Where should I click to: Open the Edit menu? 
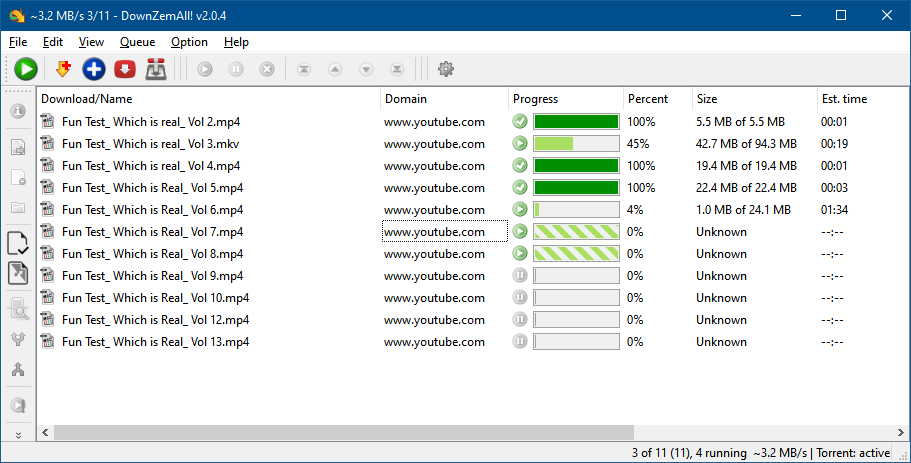coord(53,42)
